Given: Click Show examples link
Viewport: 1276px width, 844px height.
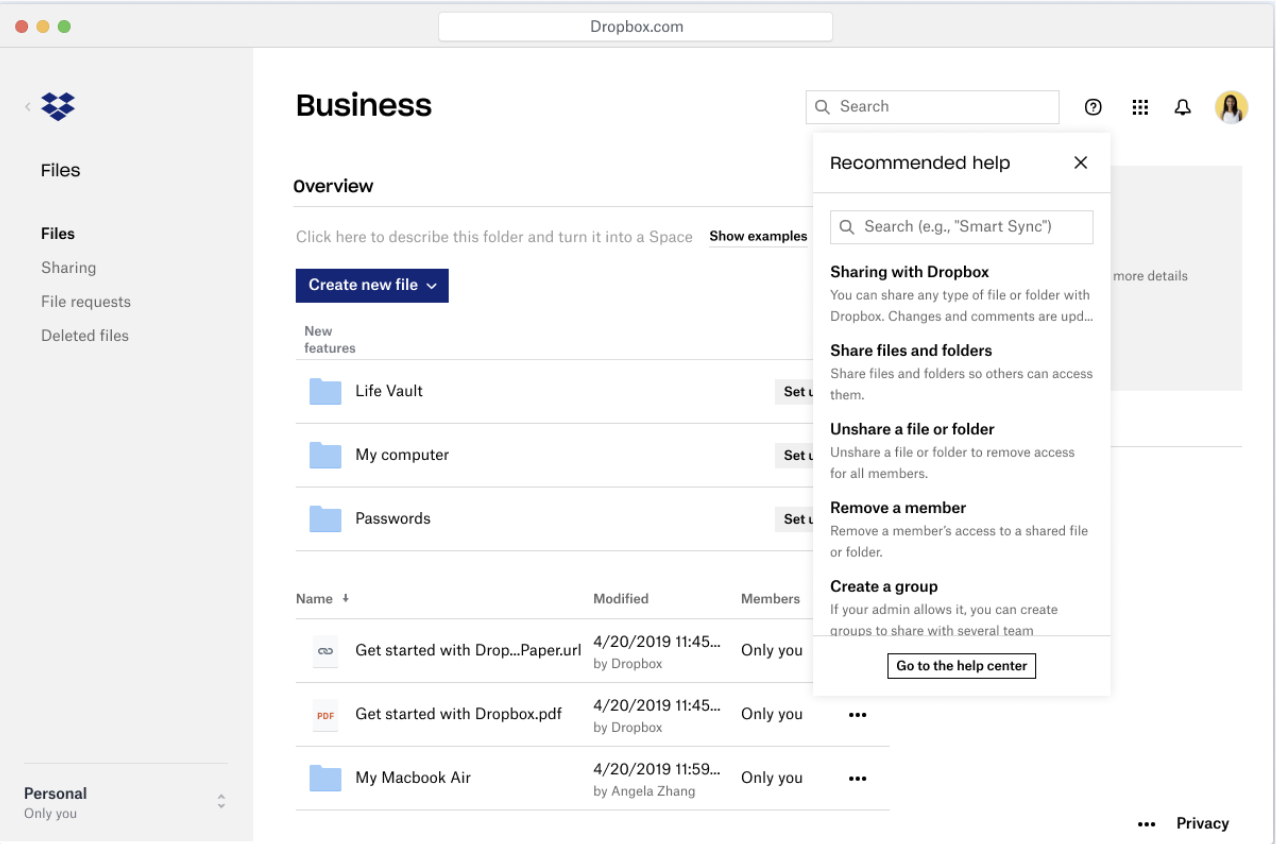Looking at the screenshot, I should 758,236.
